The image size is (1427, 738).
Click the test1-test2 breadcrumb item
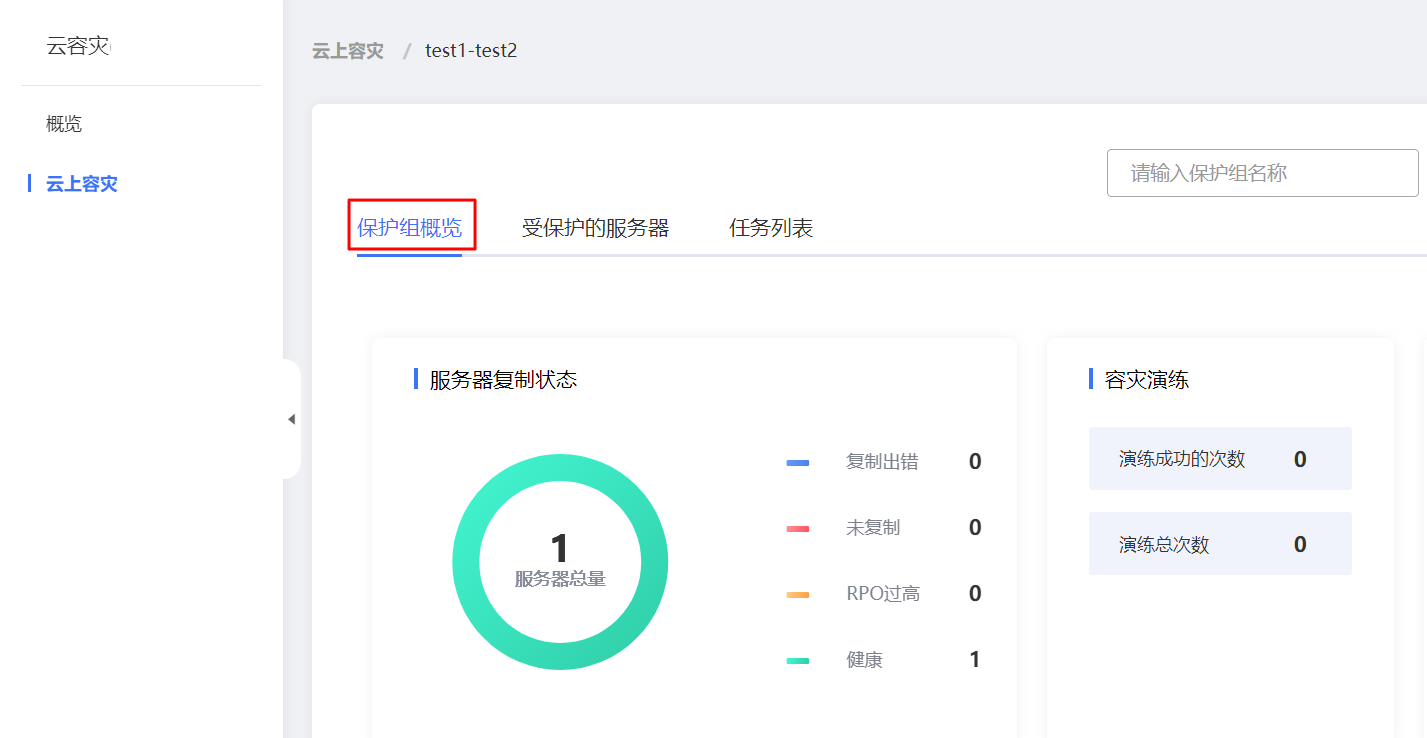[471, 51]
